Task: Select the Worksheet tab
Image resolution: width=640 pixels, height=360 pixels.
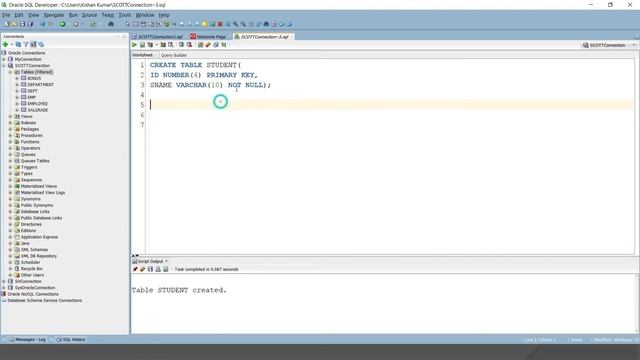Action: click(142, 55)
